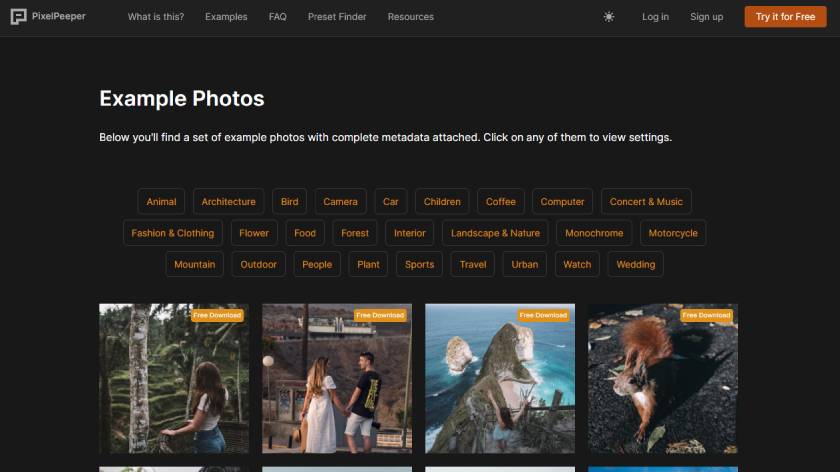Select the Architecture category tag
The image size is (840, 472).
228,202
